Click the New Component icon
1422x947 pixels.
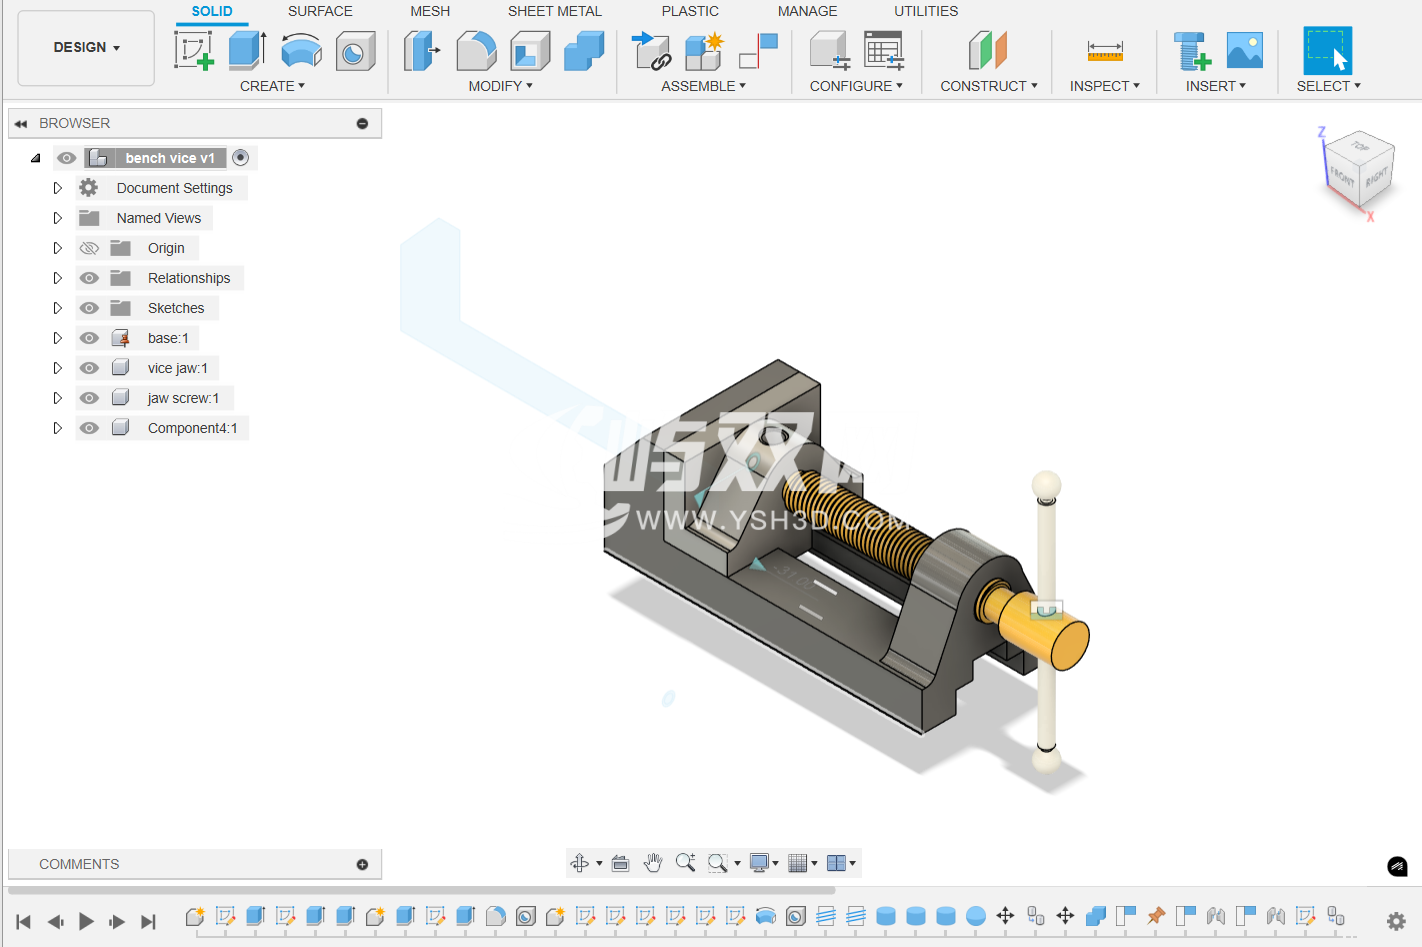click(x=704, y=50)
